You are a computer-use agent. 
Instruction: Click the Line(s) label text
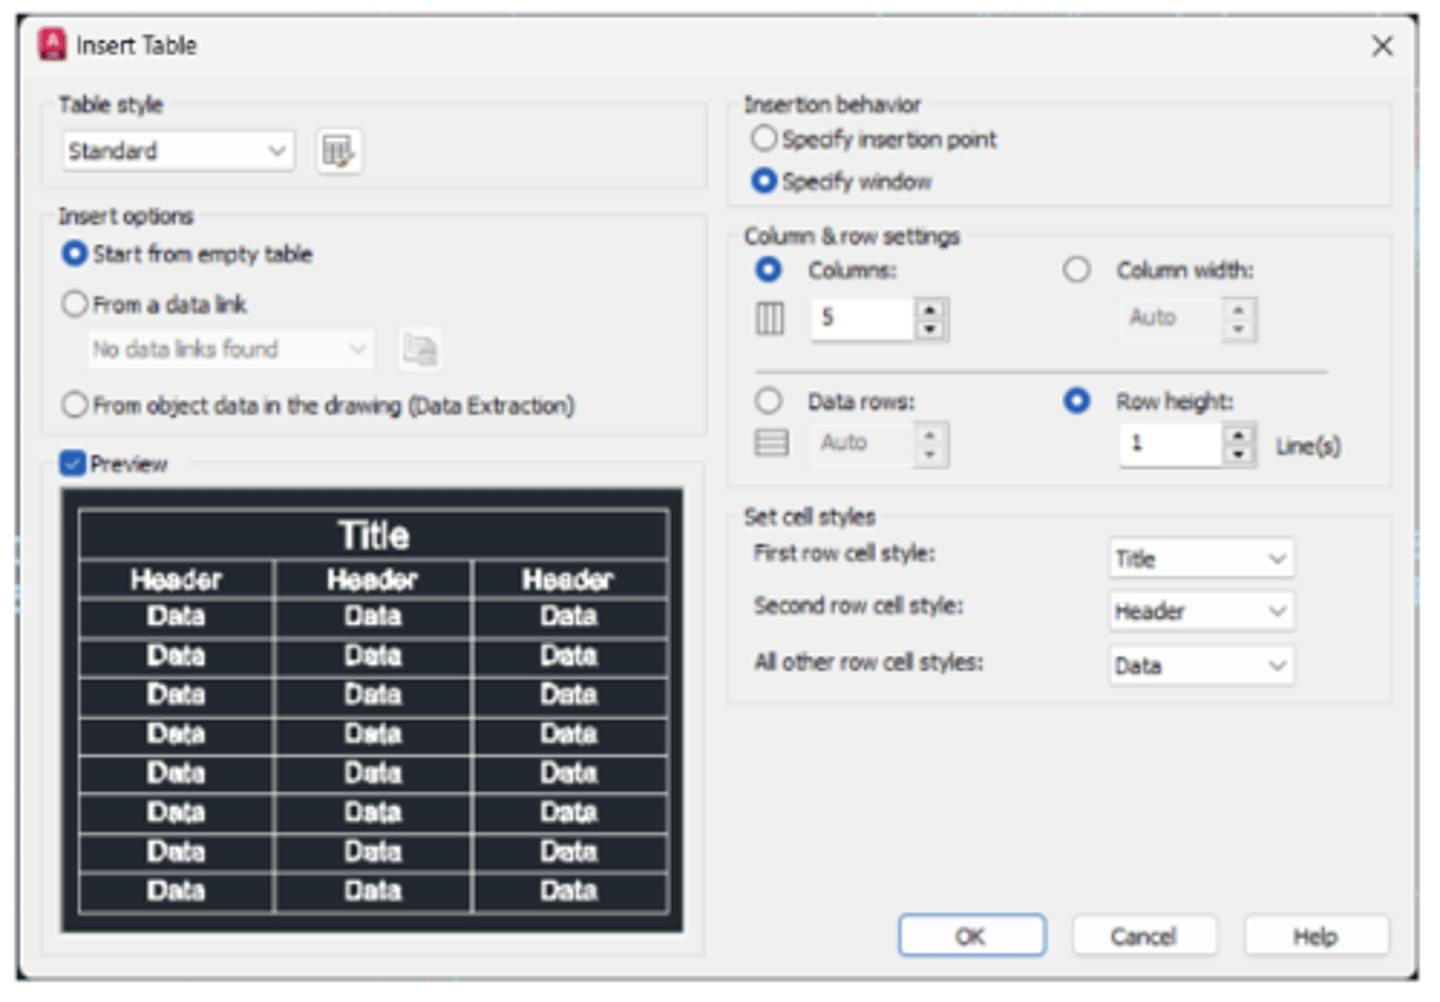[x=1308, y=446]
